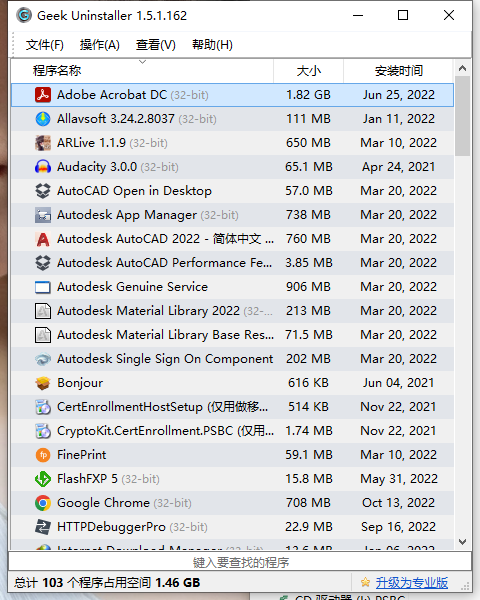Screen dimensions: 480x600
Task: Click the 升级为专业版 upgrade link
Action: (411, 583)
